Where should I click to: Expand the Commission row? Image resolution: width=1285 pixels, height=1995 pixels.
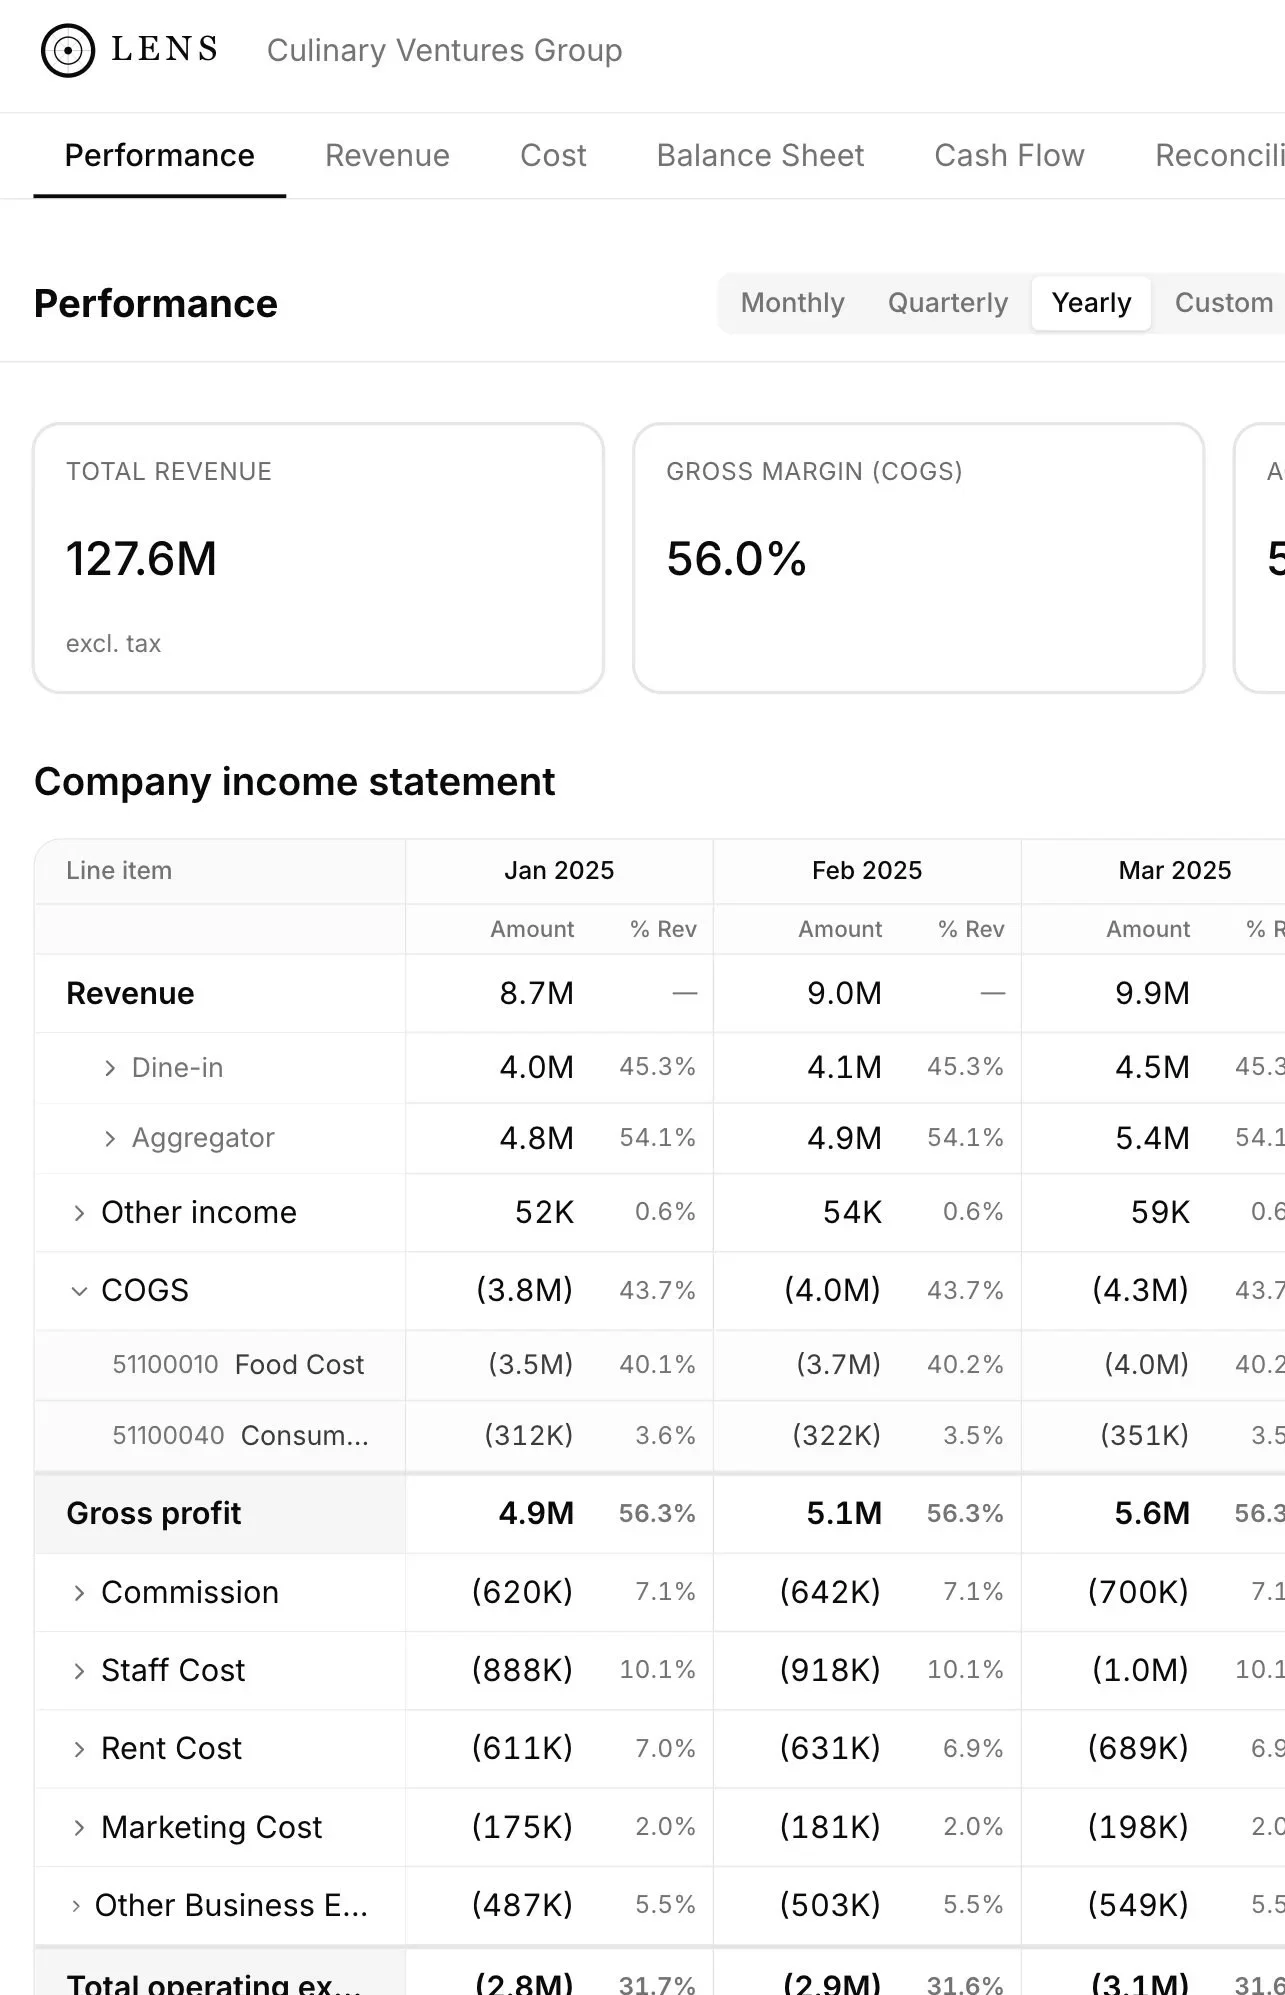pyautogui.click(x=79, y=1593)
